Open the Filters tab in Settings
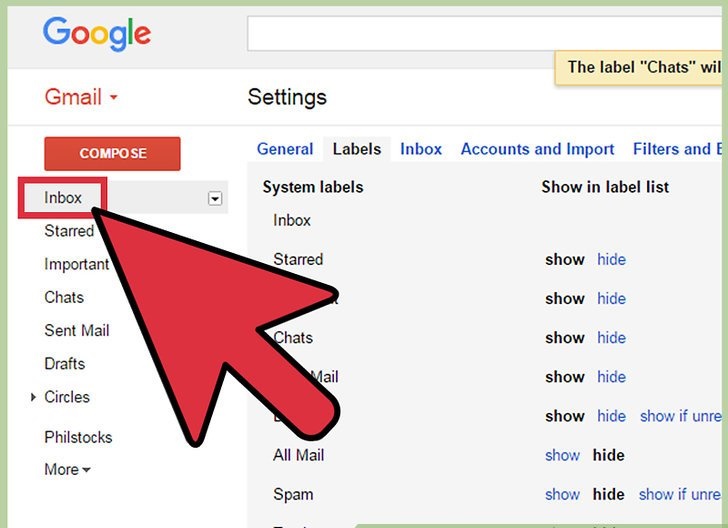Viewport: 728px width, 528px height. tap(677, 149)
